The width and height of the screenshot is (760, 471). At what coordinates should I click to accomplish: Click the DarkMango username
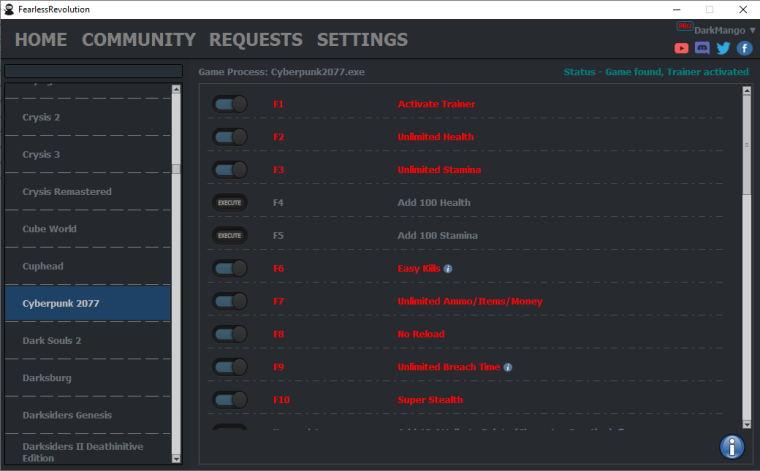point(719,31)
